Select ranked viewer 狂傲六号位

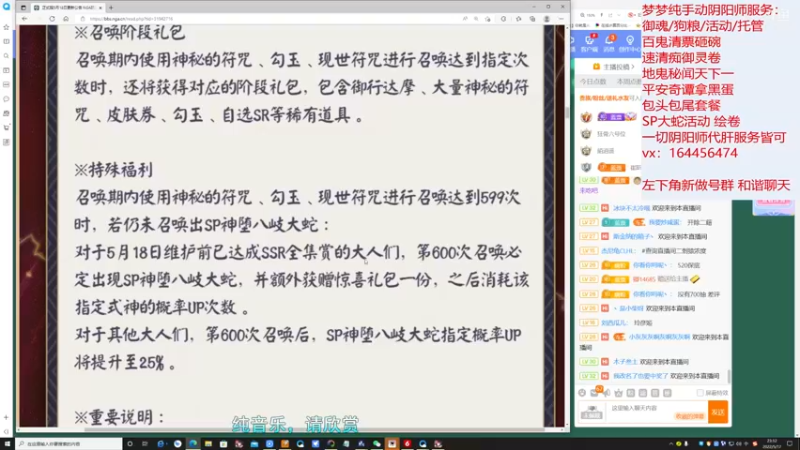(611, 134)
